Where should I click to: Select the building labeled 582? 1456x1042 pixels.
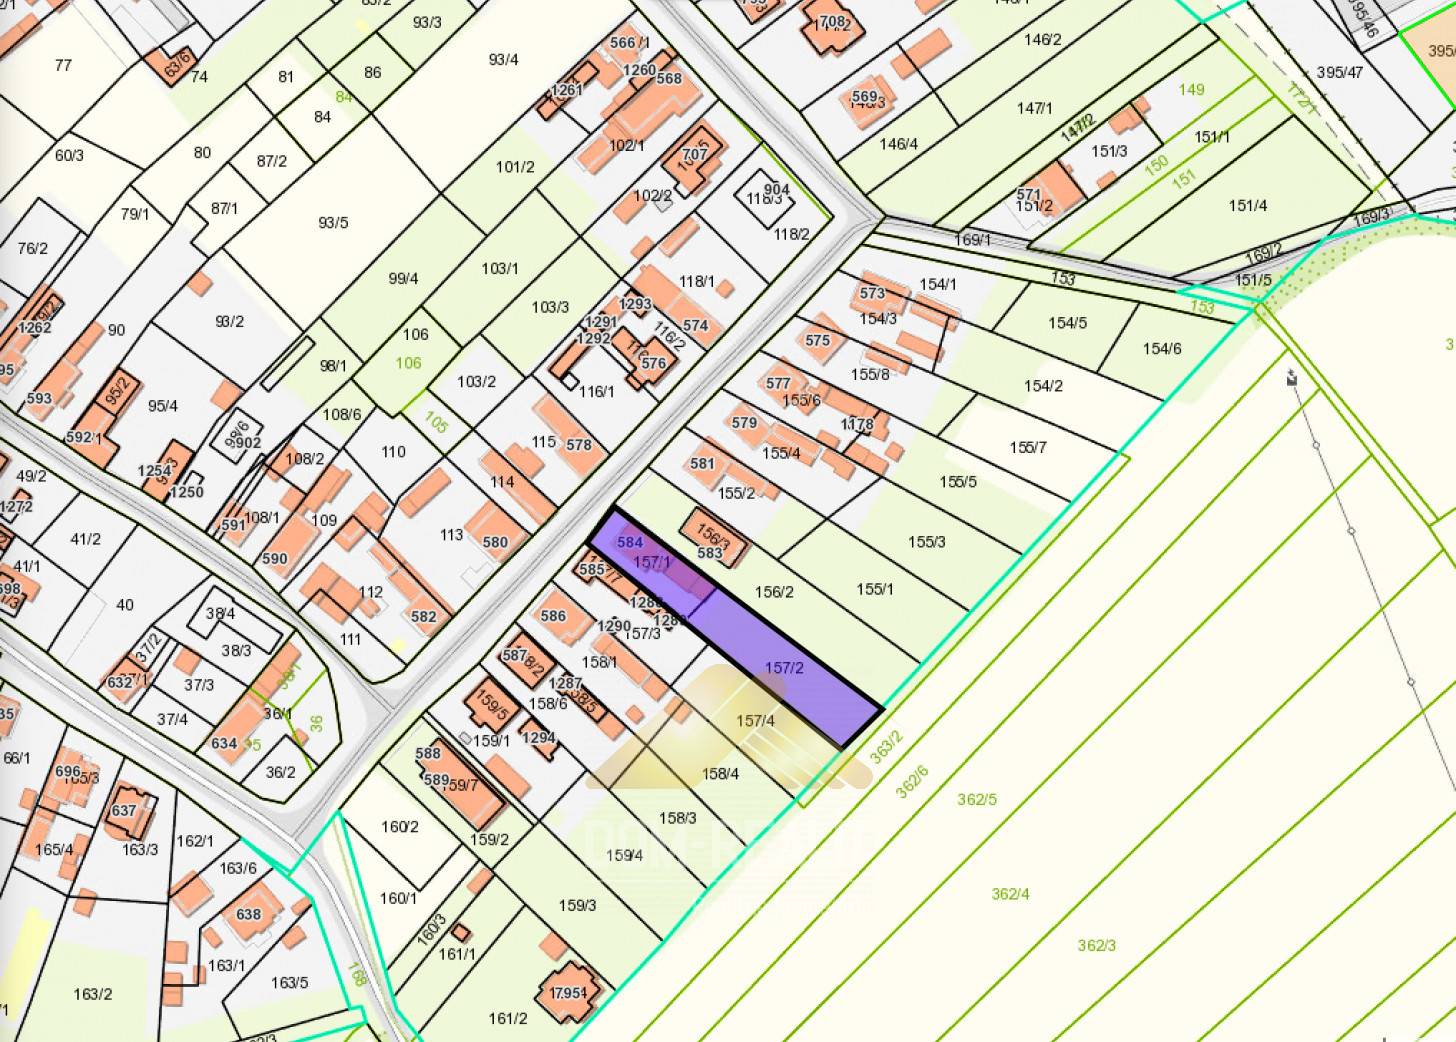(x=424, y=616)
